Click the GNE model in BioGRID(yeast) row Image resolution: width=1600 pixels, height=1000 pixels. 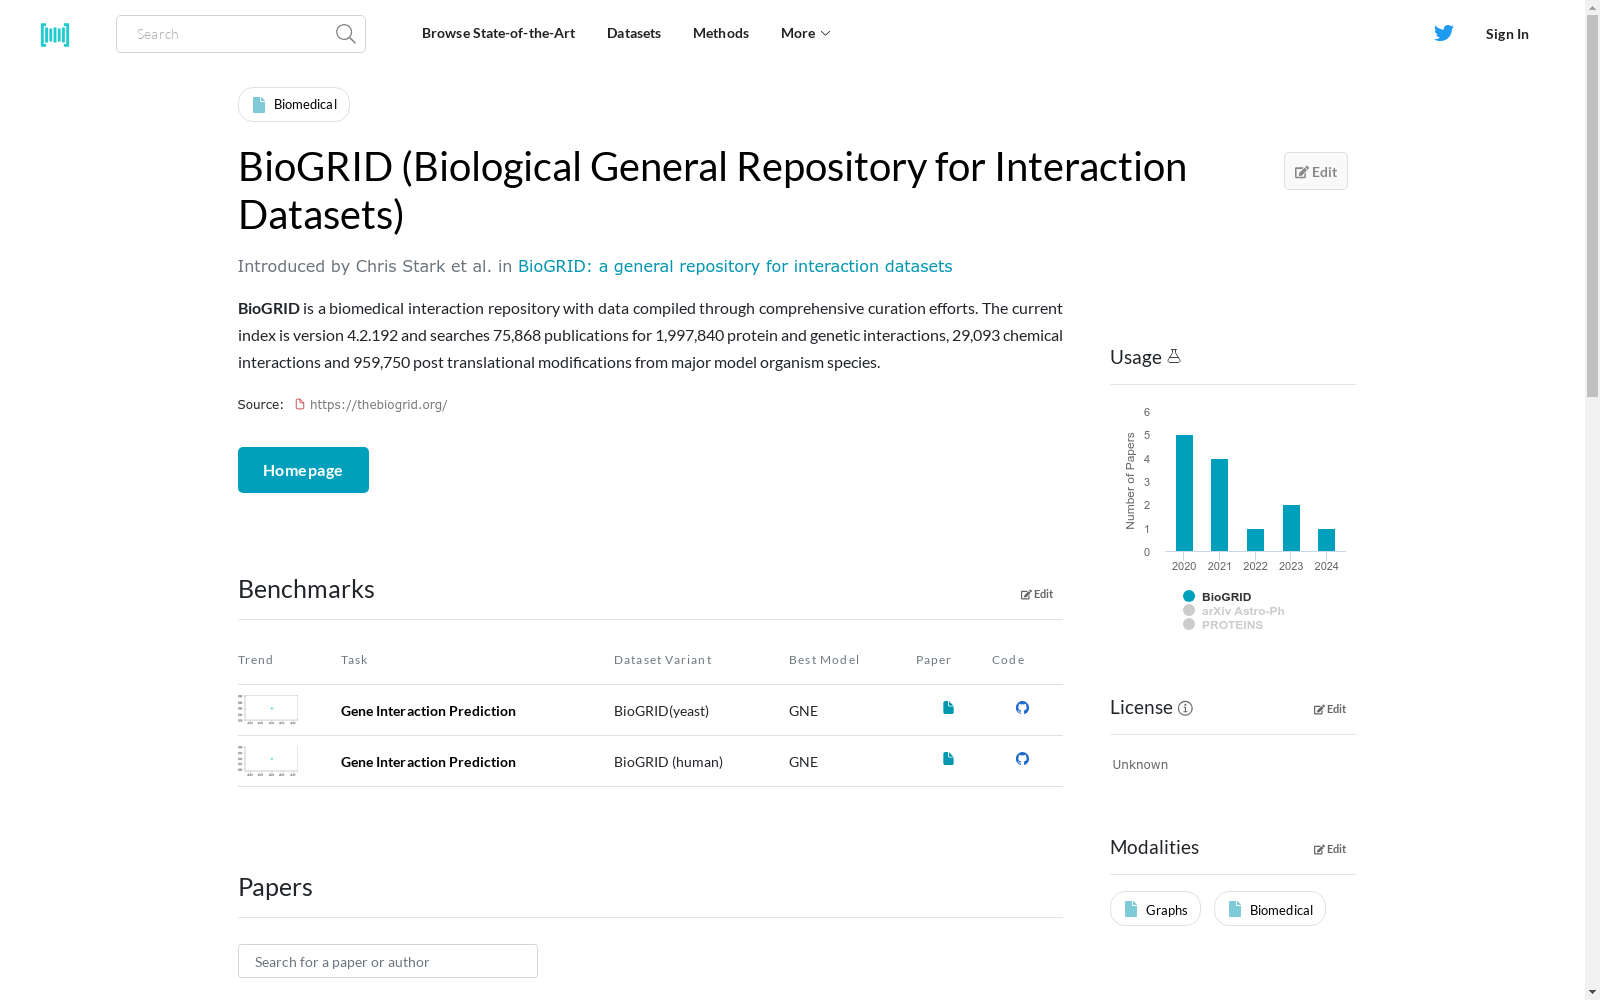pyautogui.click(x=803, y=711)
